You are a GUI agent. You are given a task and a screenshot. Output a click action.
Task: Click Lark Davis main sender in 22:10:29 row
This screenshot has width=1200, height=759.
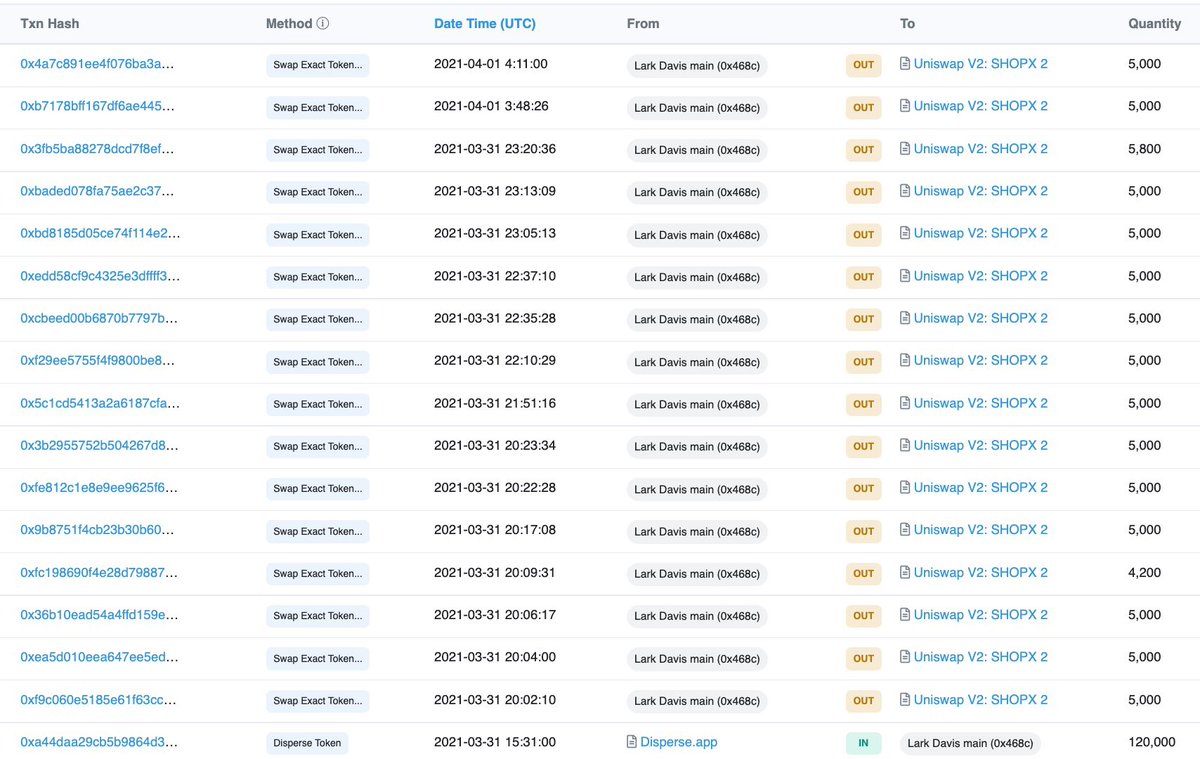pos(697,362)
